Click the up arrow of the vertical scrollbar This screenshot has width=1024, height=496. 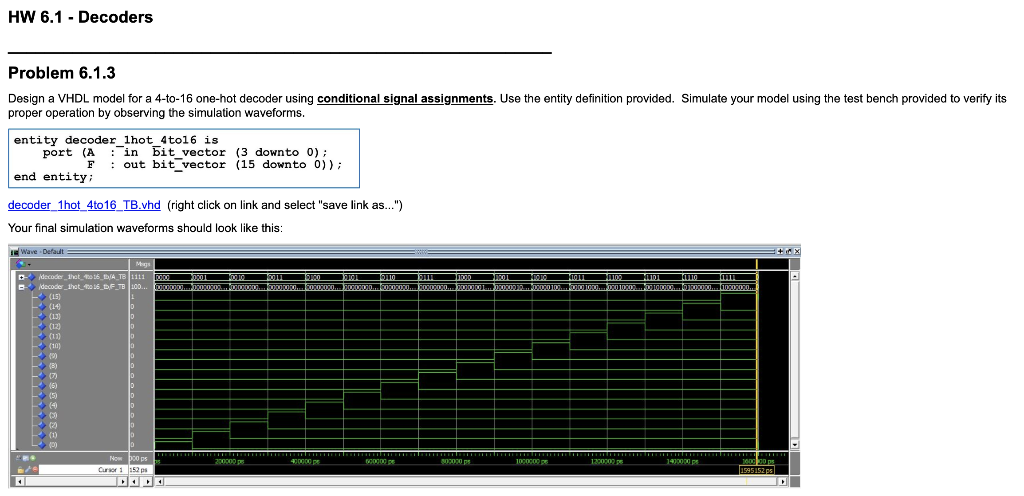795,277
